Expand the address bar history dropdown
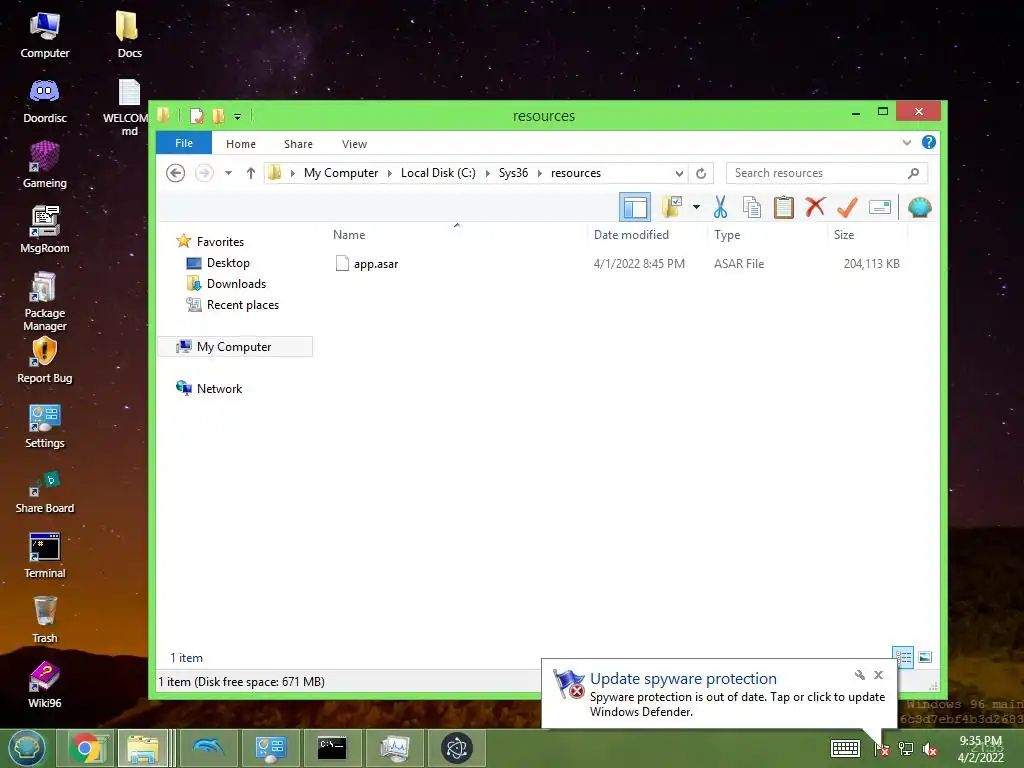 [679, 173]
